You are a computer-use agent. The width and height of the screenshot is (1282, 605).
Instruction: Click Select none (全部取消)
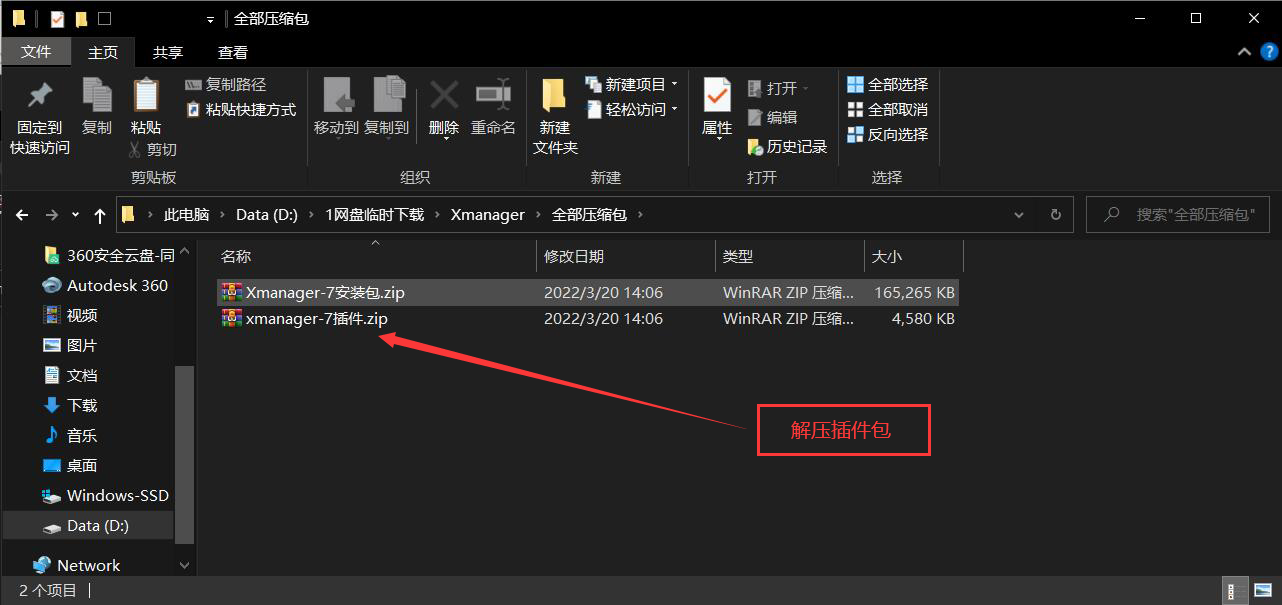tap(887, 110)
